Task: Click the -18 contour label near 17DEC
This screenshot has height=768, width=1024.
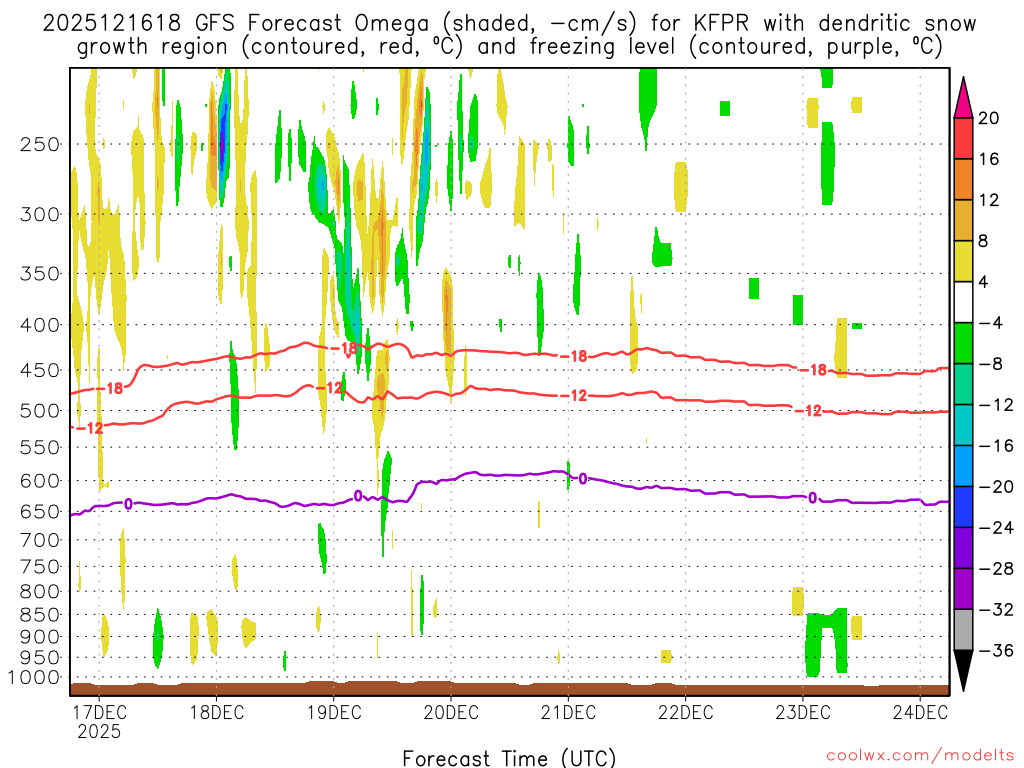Action: click(110, 389)
